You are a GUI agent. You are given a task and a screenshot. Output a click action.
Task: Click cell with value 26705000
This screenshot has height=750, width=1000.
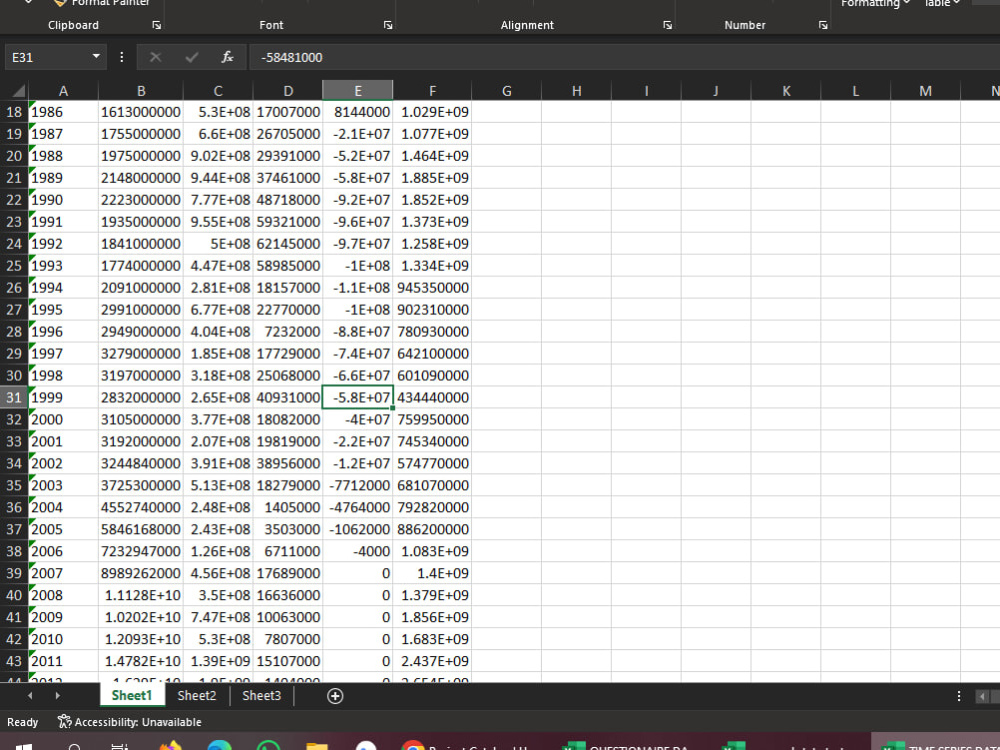coord(288,134)
